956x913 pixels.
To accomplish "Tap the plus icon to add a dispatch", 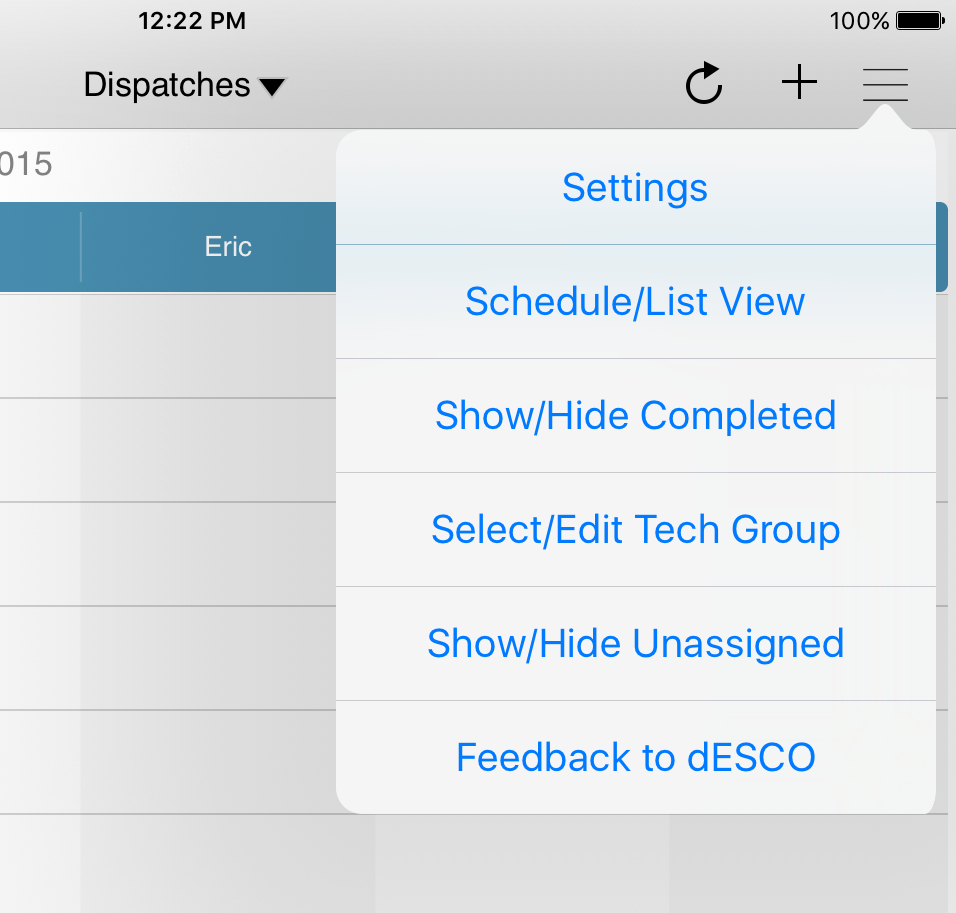I will click(x=800, y=83).
